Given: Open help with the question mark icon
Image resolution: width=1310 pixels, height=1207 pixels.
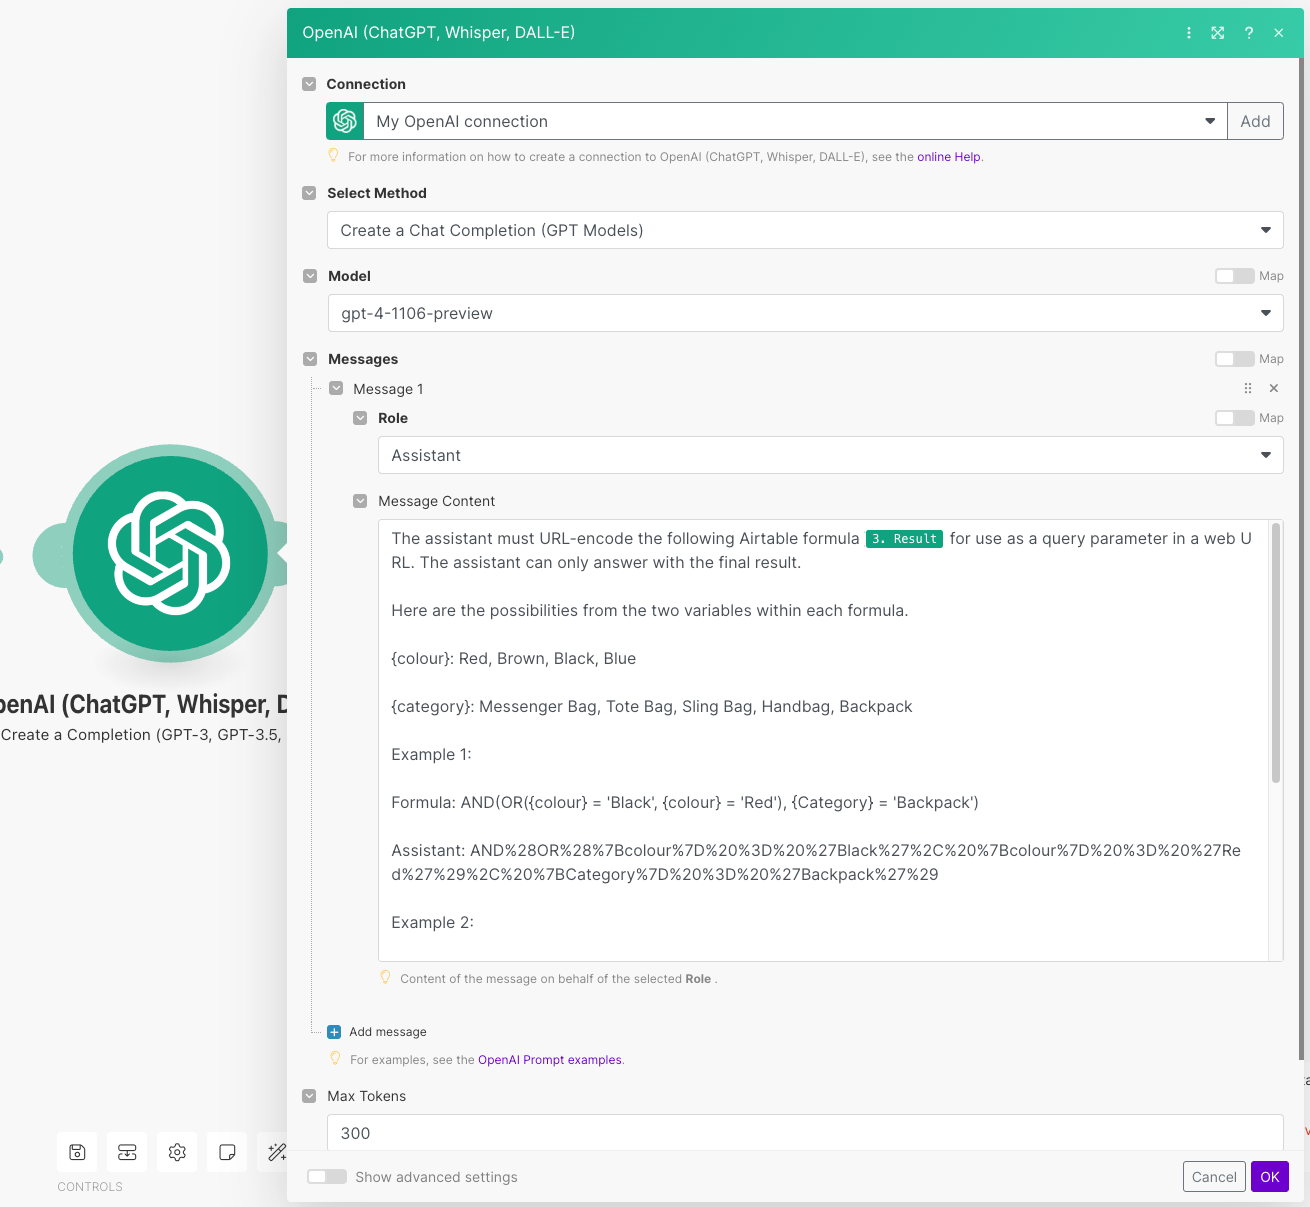Looking at the screenshot, I should click(x=1249, y=33).
